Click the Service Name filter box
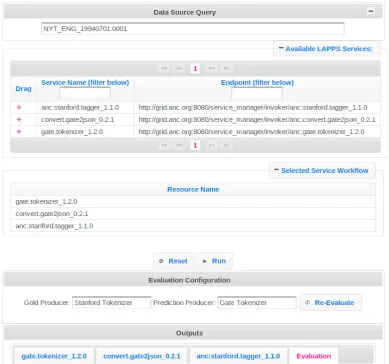This screenshot has width=389, height=364. click(85, 93)
